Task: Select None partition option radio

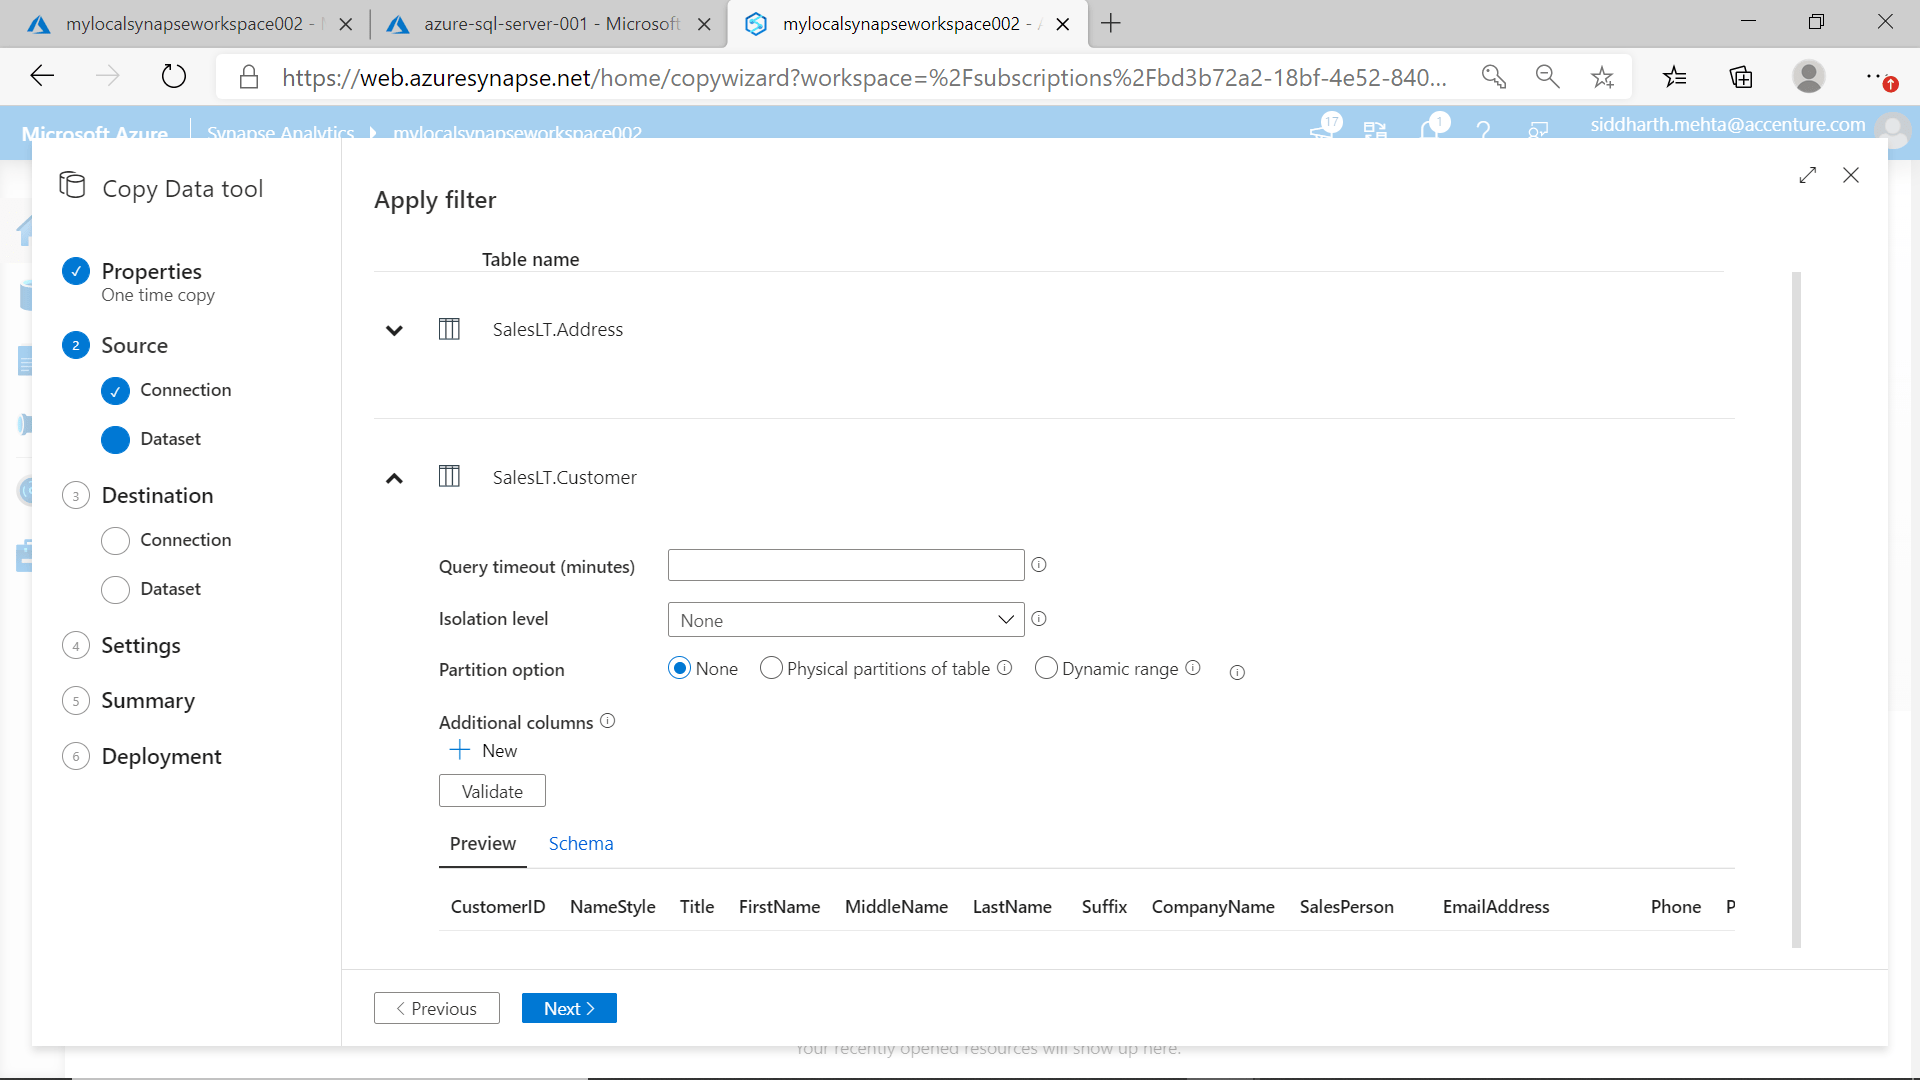Action: (x=680, y=668)
